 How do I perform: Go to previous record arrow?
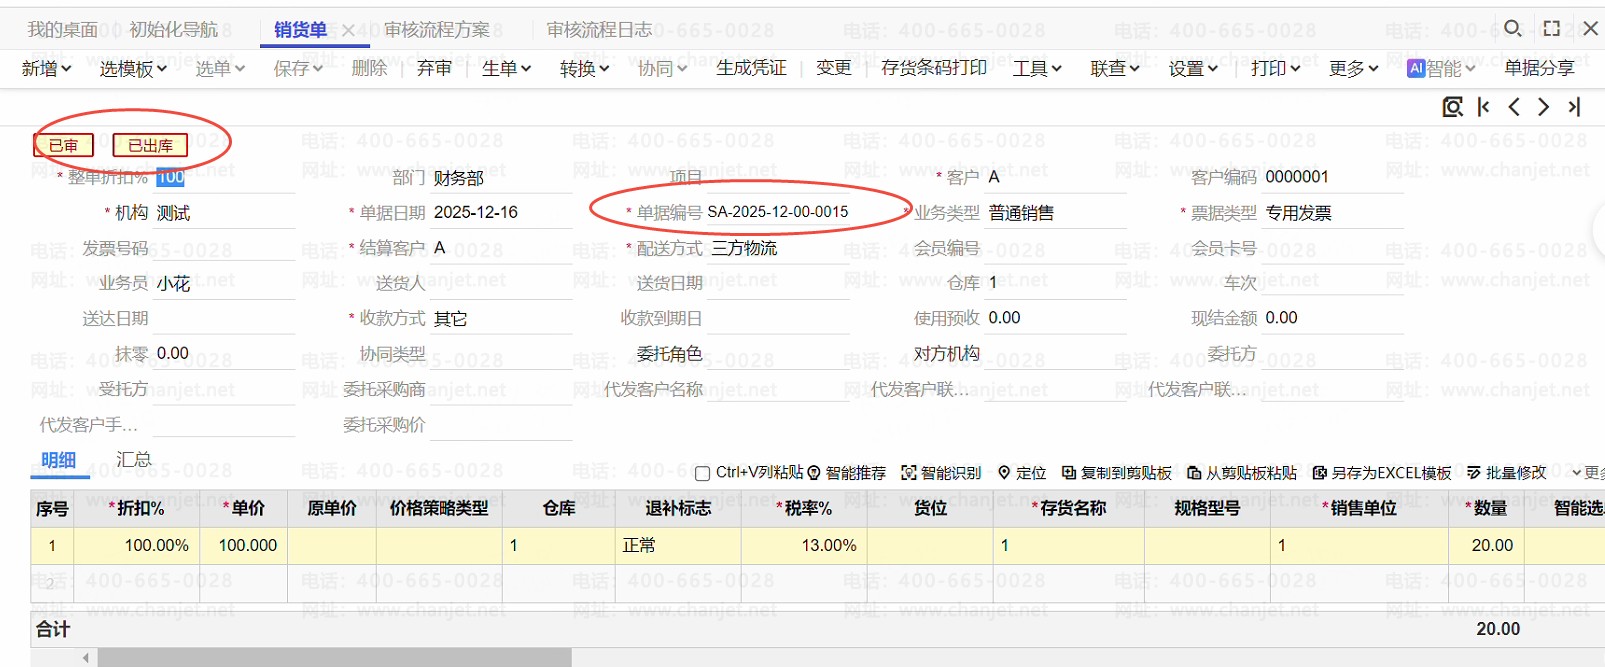point(1514,107)
